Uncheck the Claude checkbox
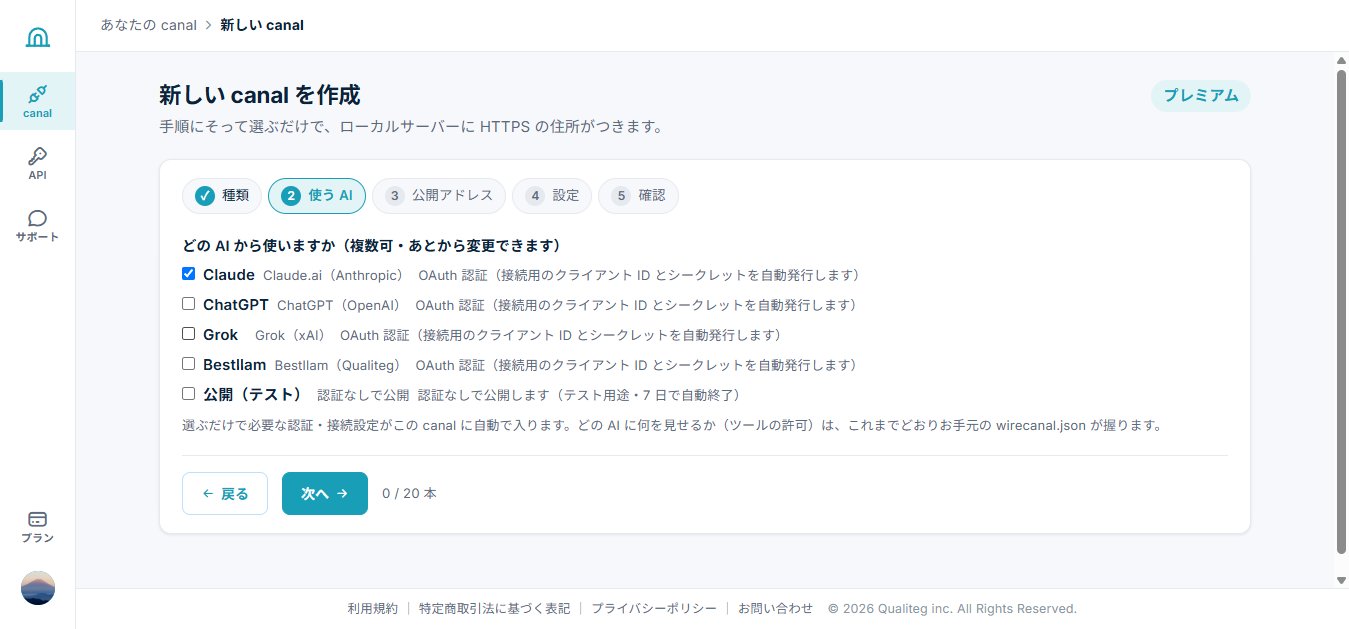This screenshot has height=629, width=1349. click(x=188, y=274)
